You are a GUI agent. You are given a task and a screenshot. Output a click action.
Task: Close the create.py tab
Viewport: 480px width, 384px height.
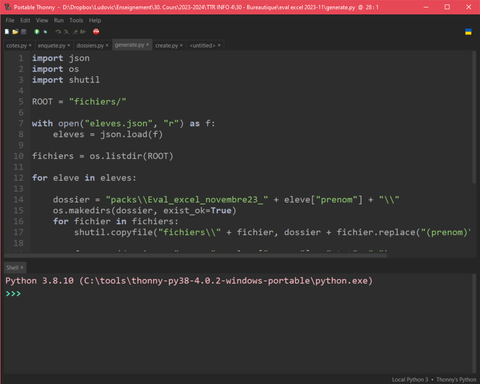181,45
